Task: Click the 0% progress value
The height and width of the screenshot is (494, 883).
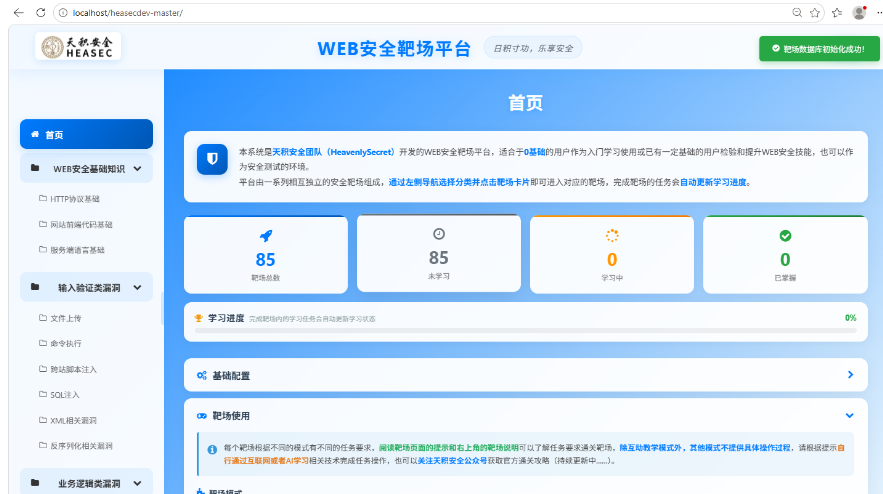Action: point(850,318)
